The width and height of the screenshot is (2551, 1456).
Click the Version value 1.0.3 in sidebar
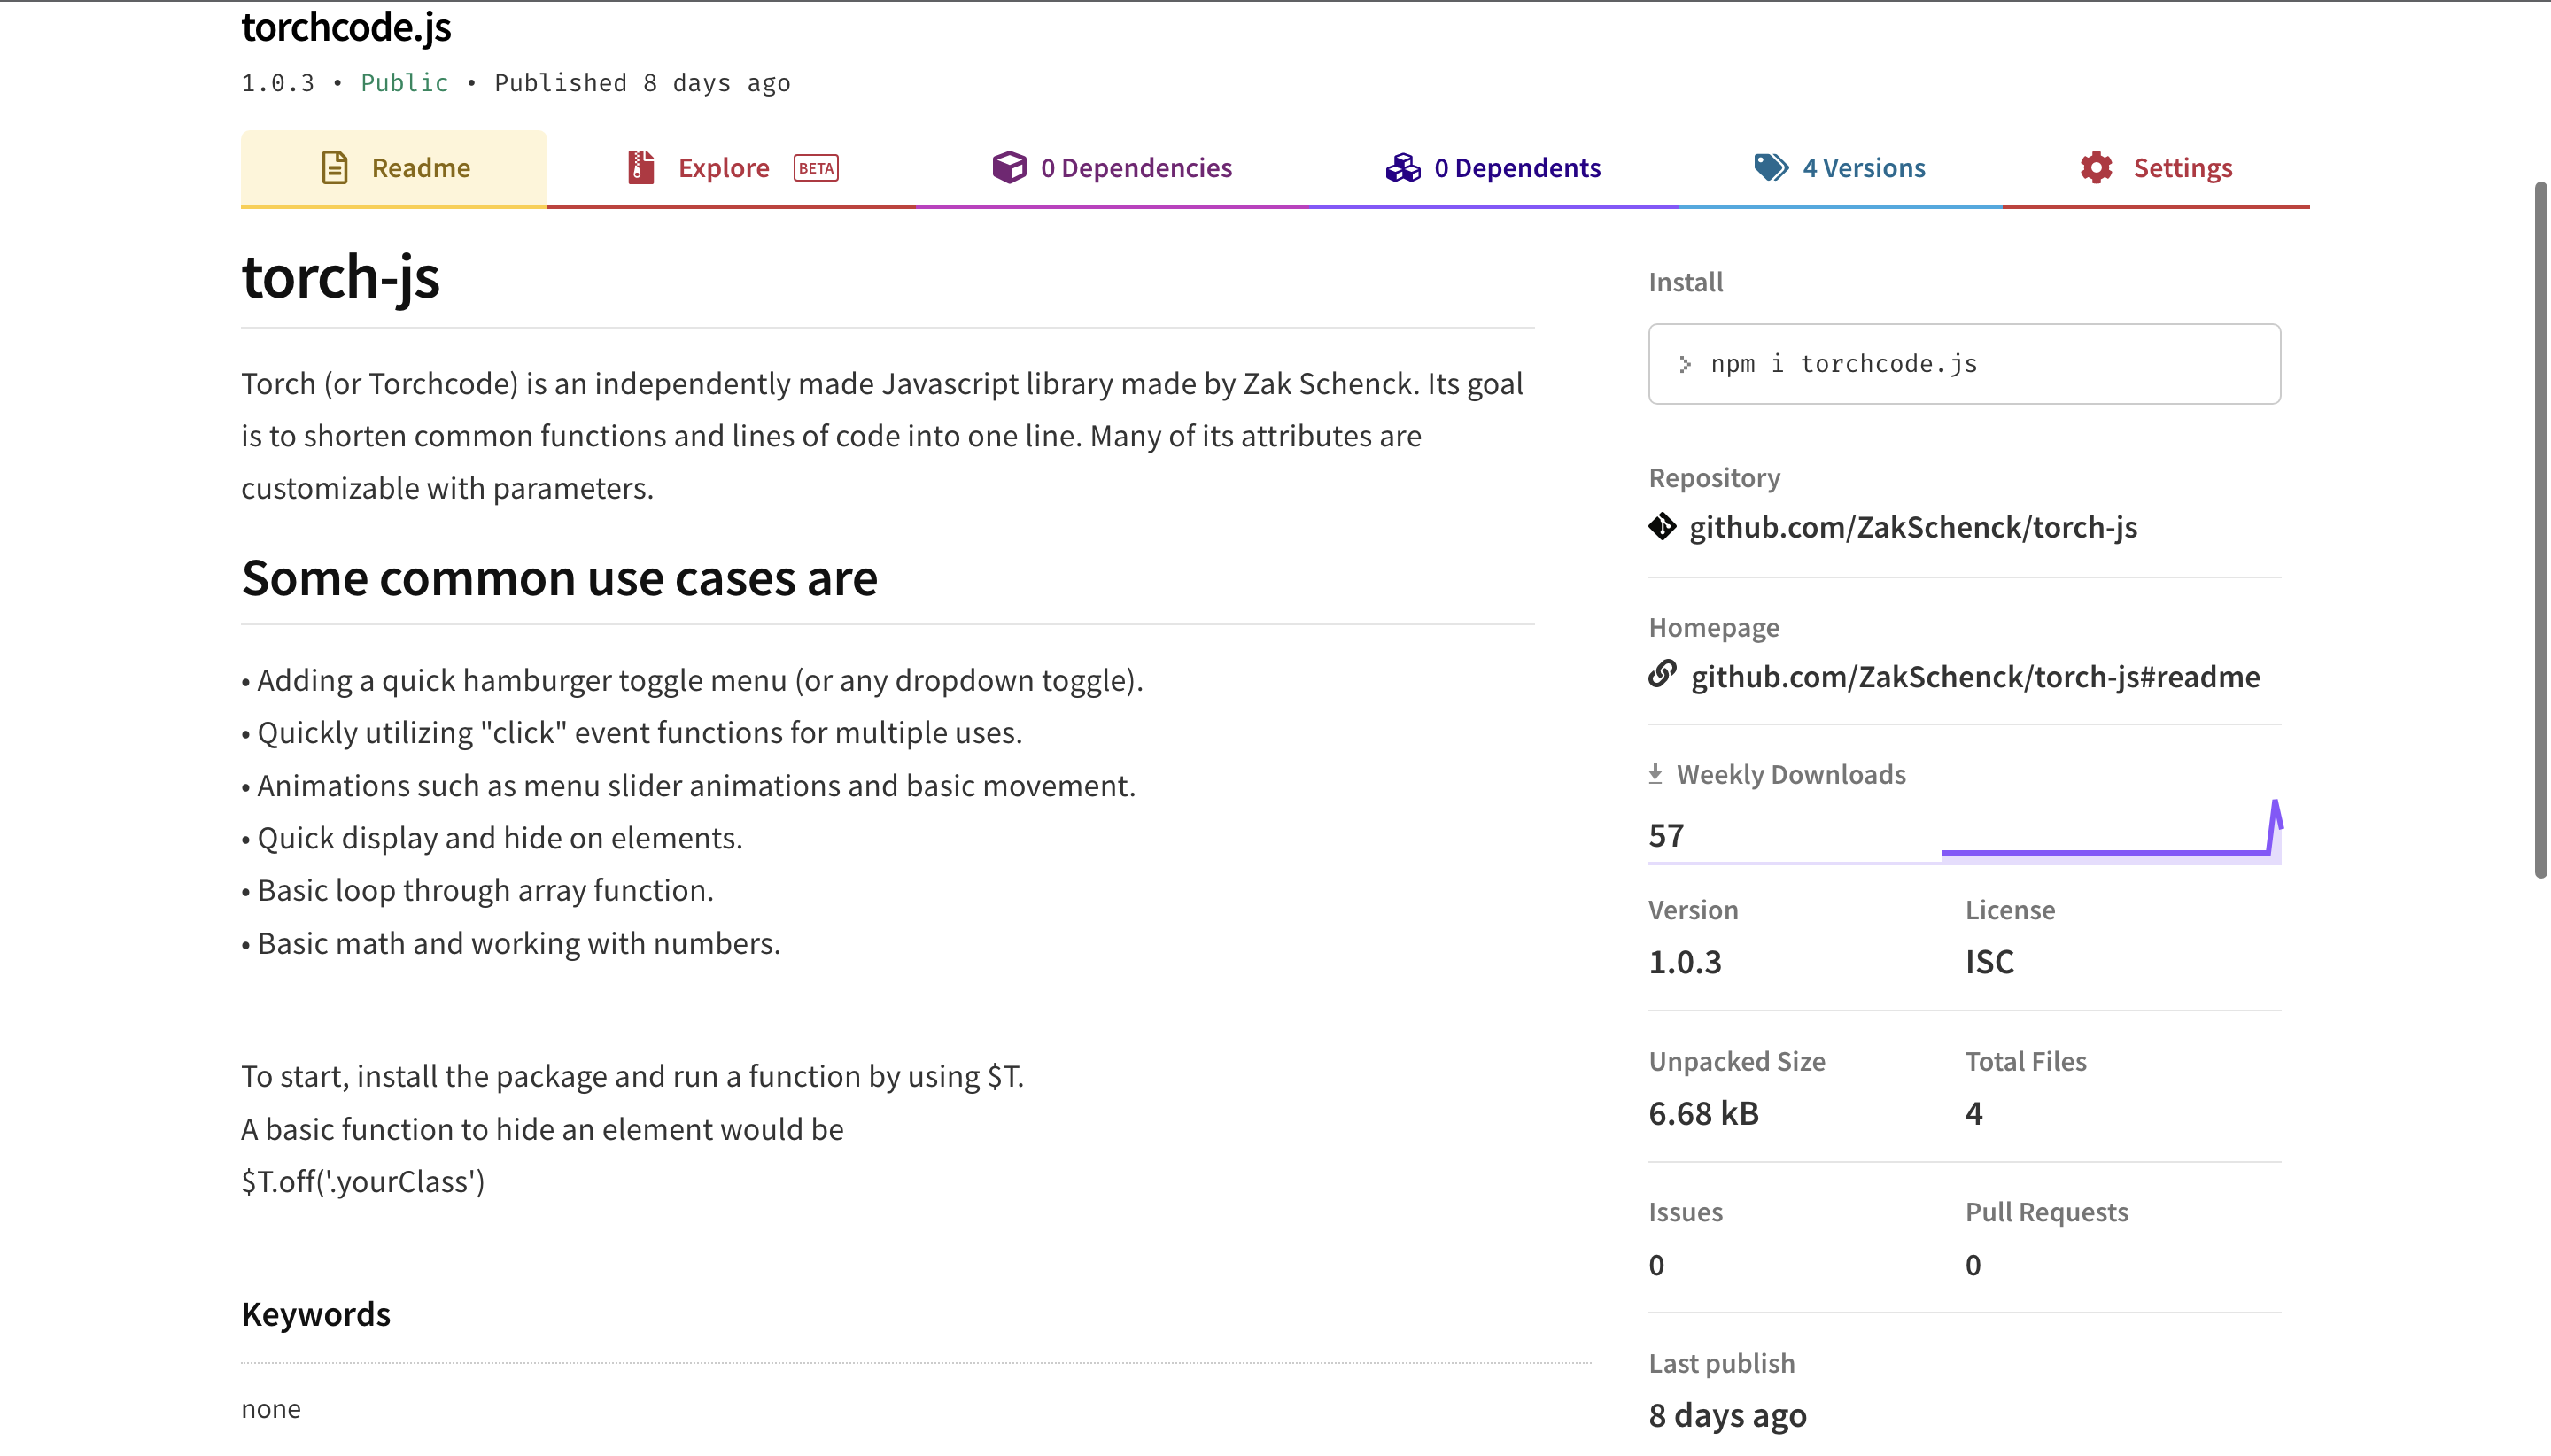click(x=1685, y=962)
